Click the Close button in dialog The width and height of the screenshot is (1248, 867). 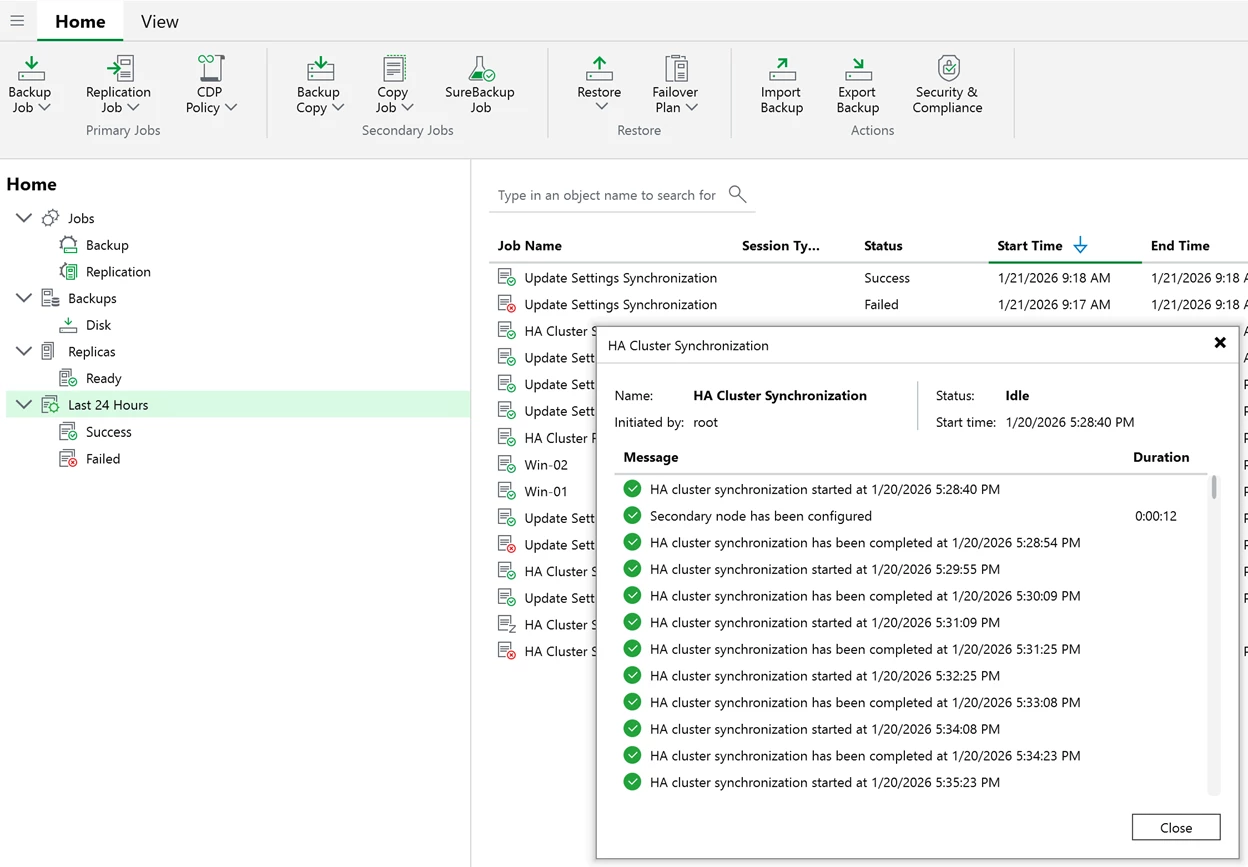pos(1175,828)
